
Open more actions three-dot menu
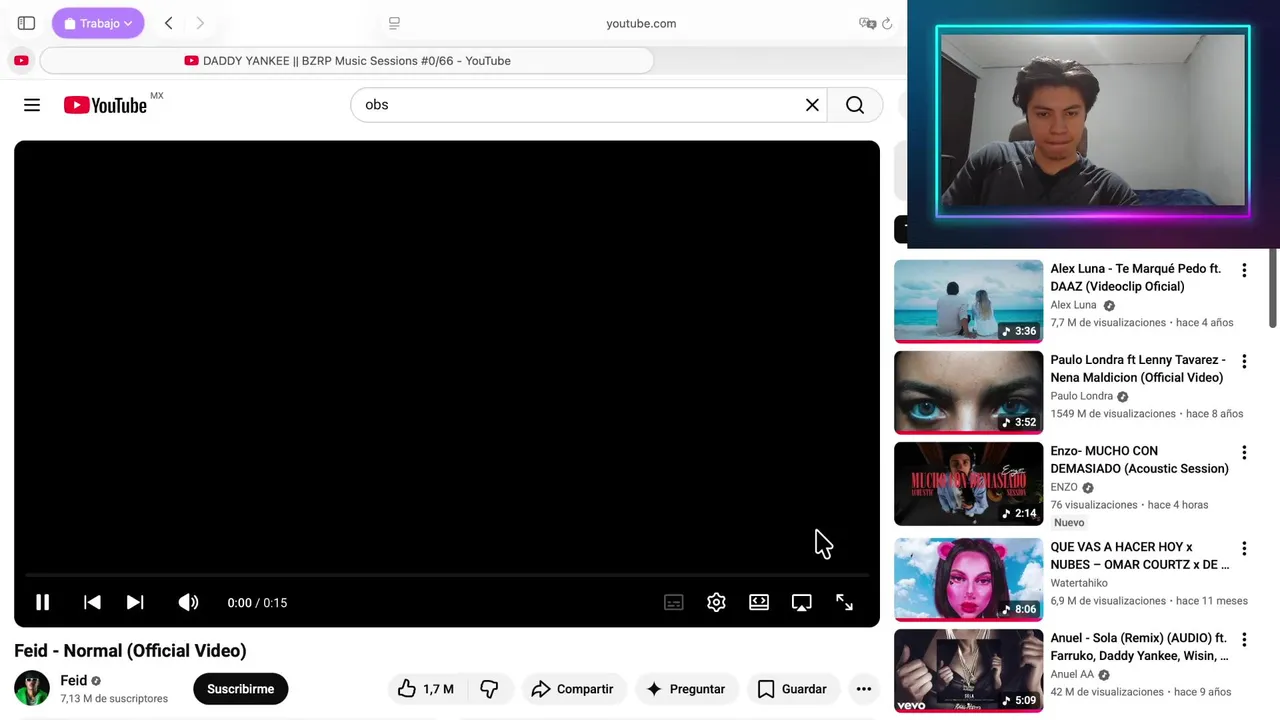pyautogui.click(x=864, y=689)
